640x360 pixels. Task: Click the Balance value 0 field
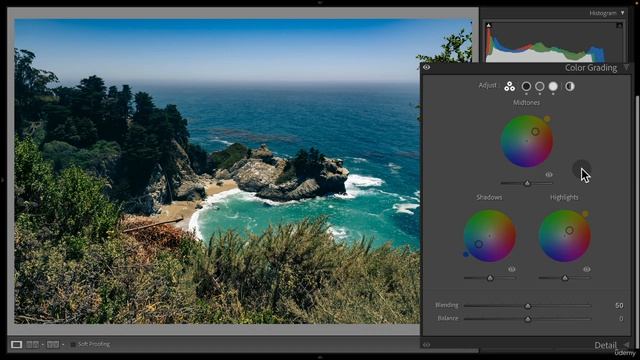click(621, 319)
